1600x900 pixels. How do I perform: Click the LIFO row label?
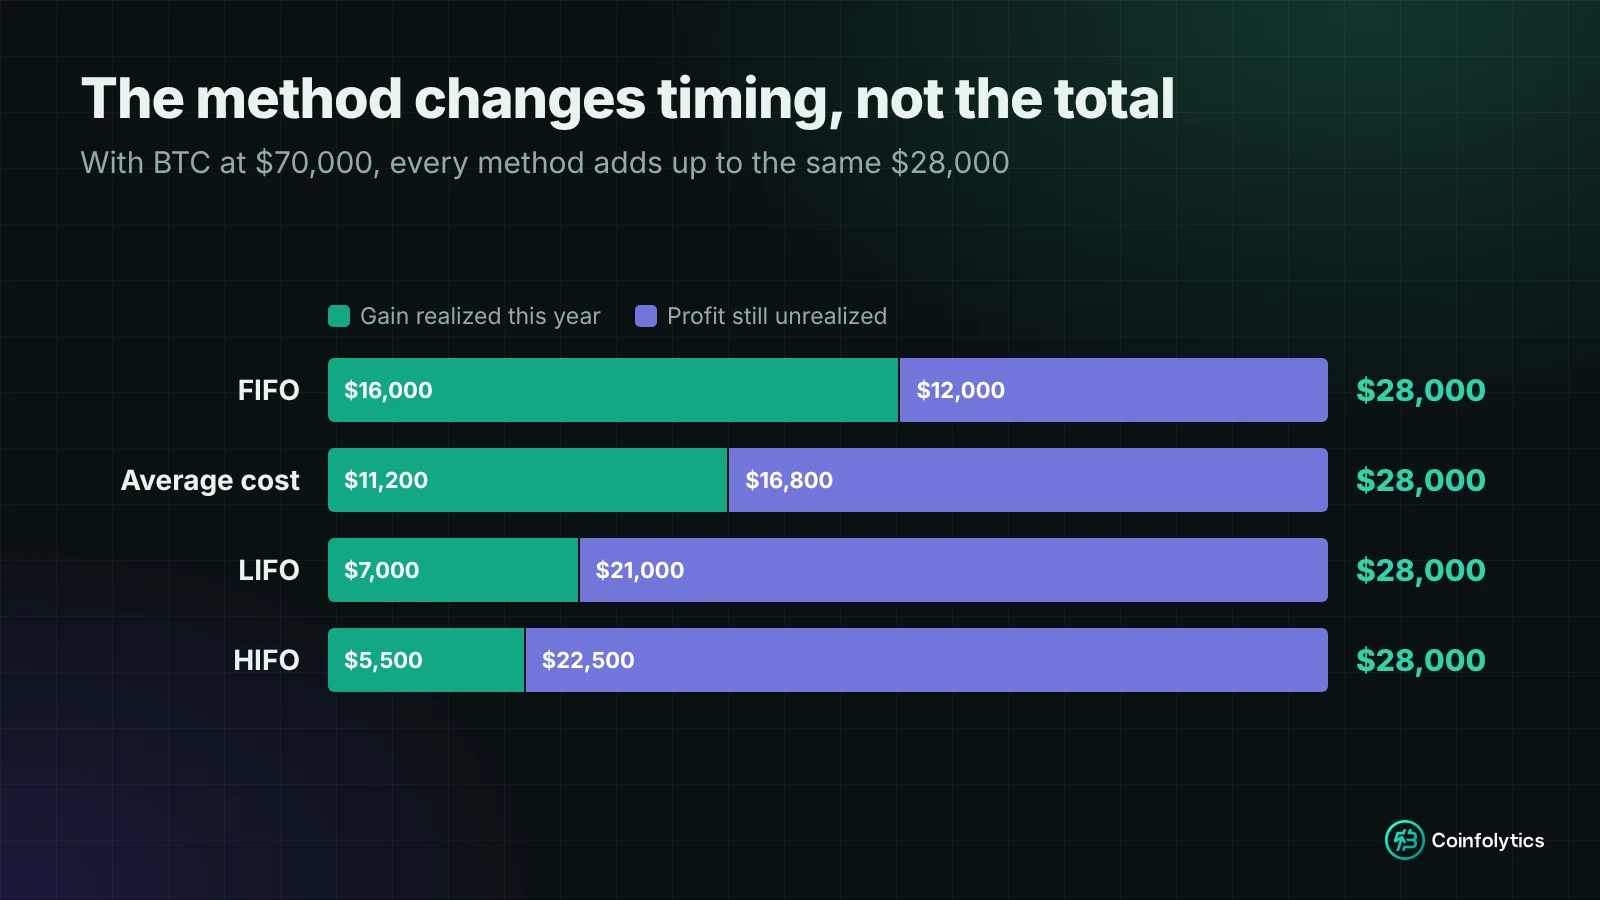click(x=268, y=570)
